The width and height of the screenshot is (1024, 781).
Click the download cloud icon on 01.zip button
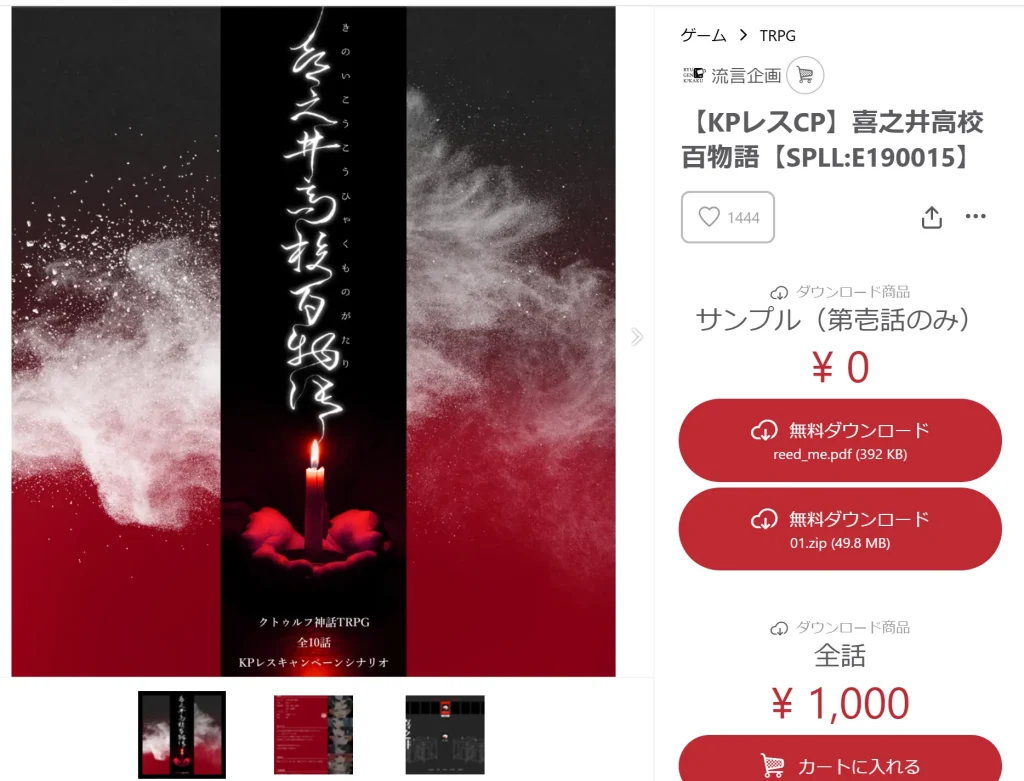click(764, 519)
